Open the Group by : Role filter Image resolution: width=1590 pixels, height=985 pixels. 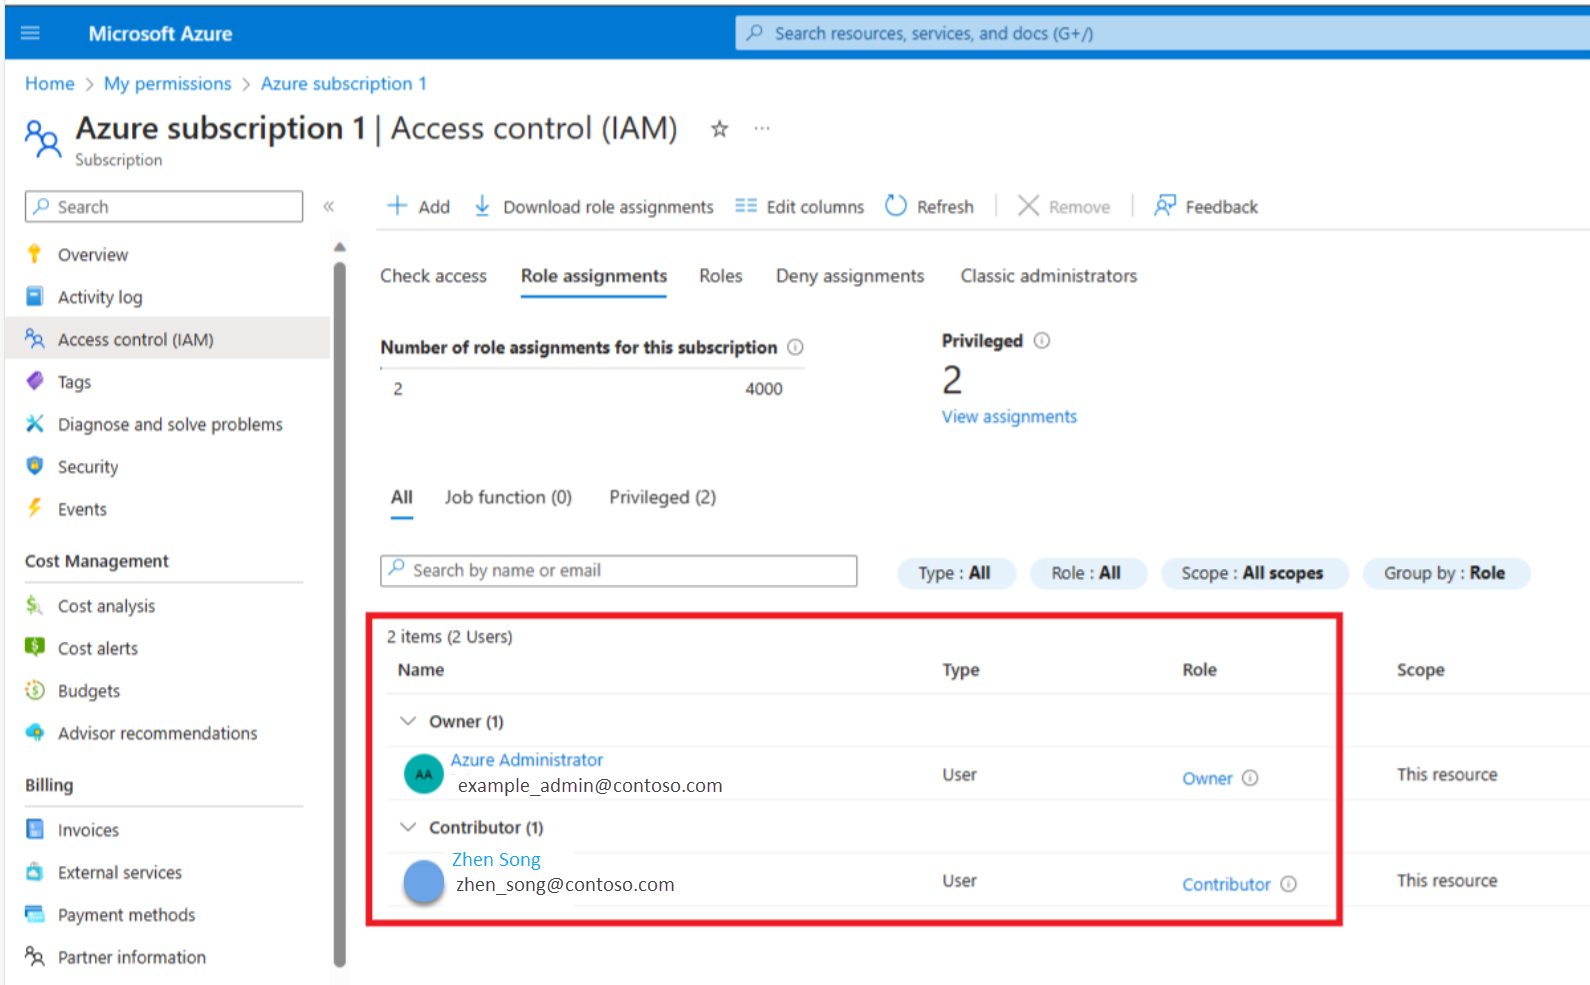[x=1446, y=573]
